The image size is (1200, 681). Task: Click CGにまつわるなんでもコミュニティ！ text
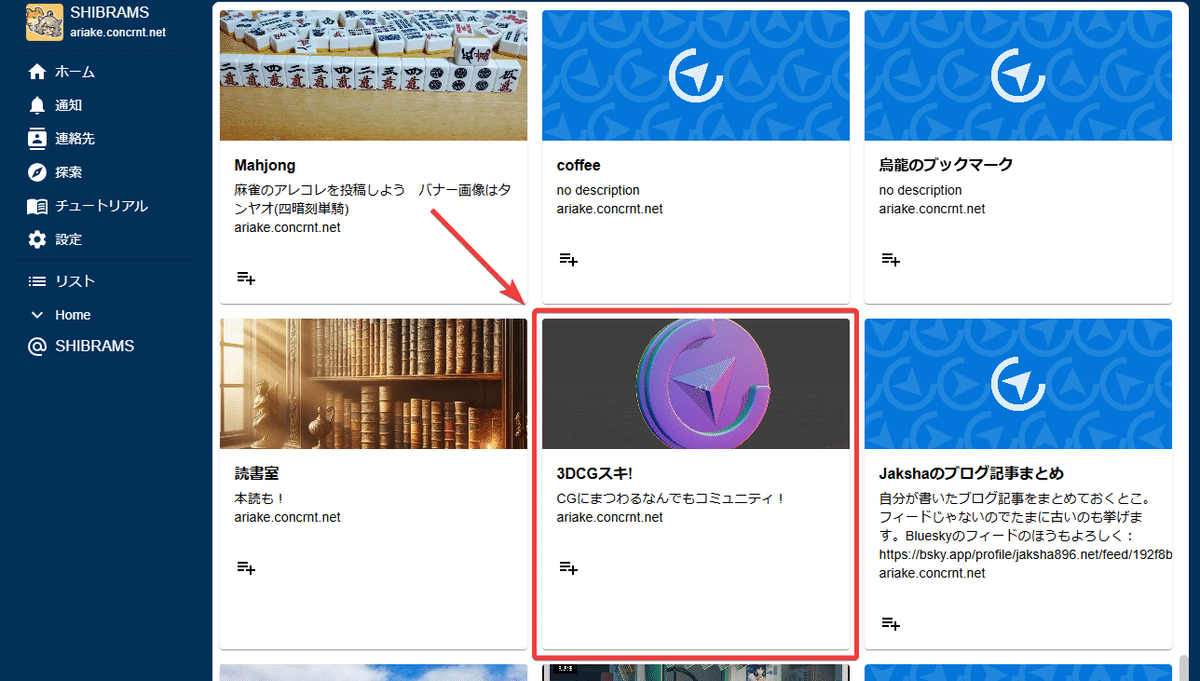pos(671,498)
